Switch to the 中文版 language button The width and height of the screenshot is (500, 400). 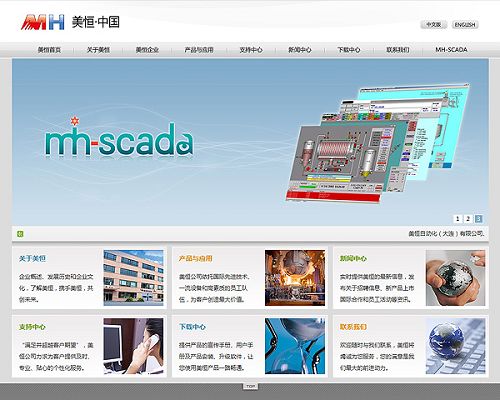tap(433, 25)
